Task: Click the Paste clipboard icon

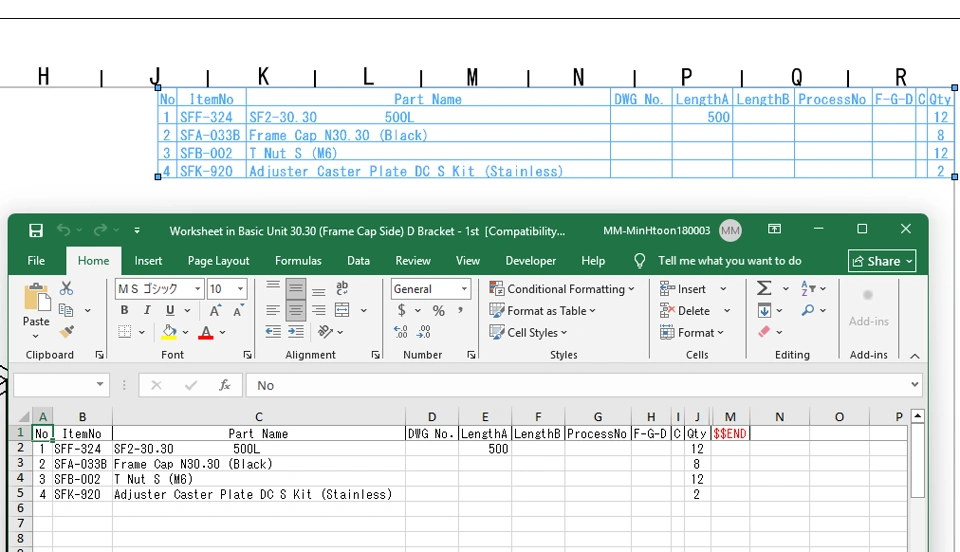Action: [x=36, y=298]
